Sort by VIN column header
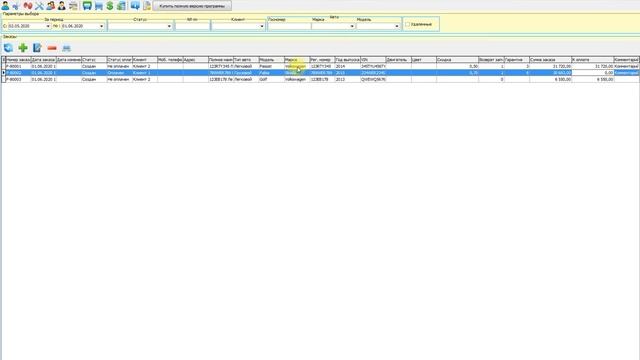 coord(373,60)
